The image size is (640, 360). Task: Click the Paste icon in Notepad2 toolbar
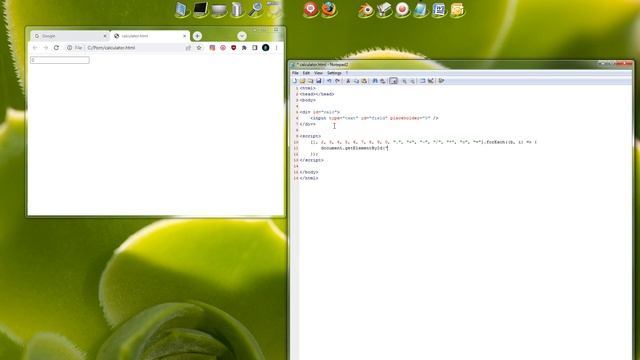click(364, 81)
